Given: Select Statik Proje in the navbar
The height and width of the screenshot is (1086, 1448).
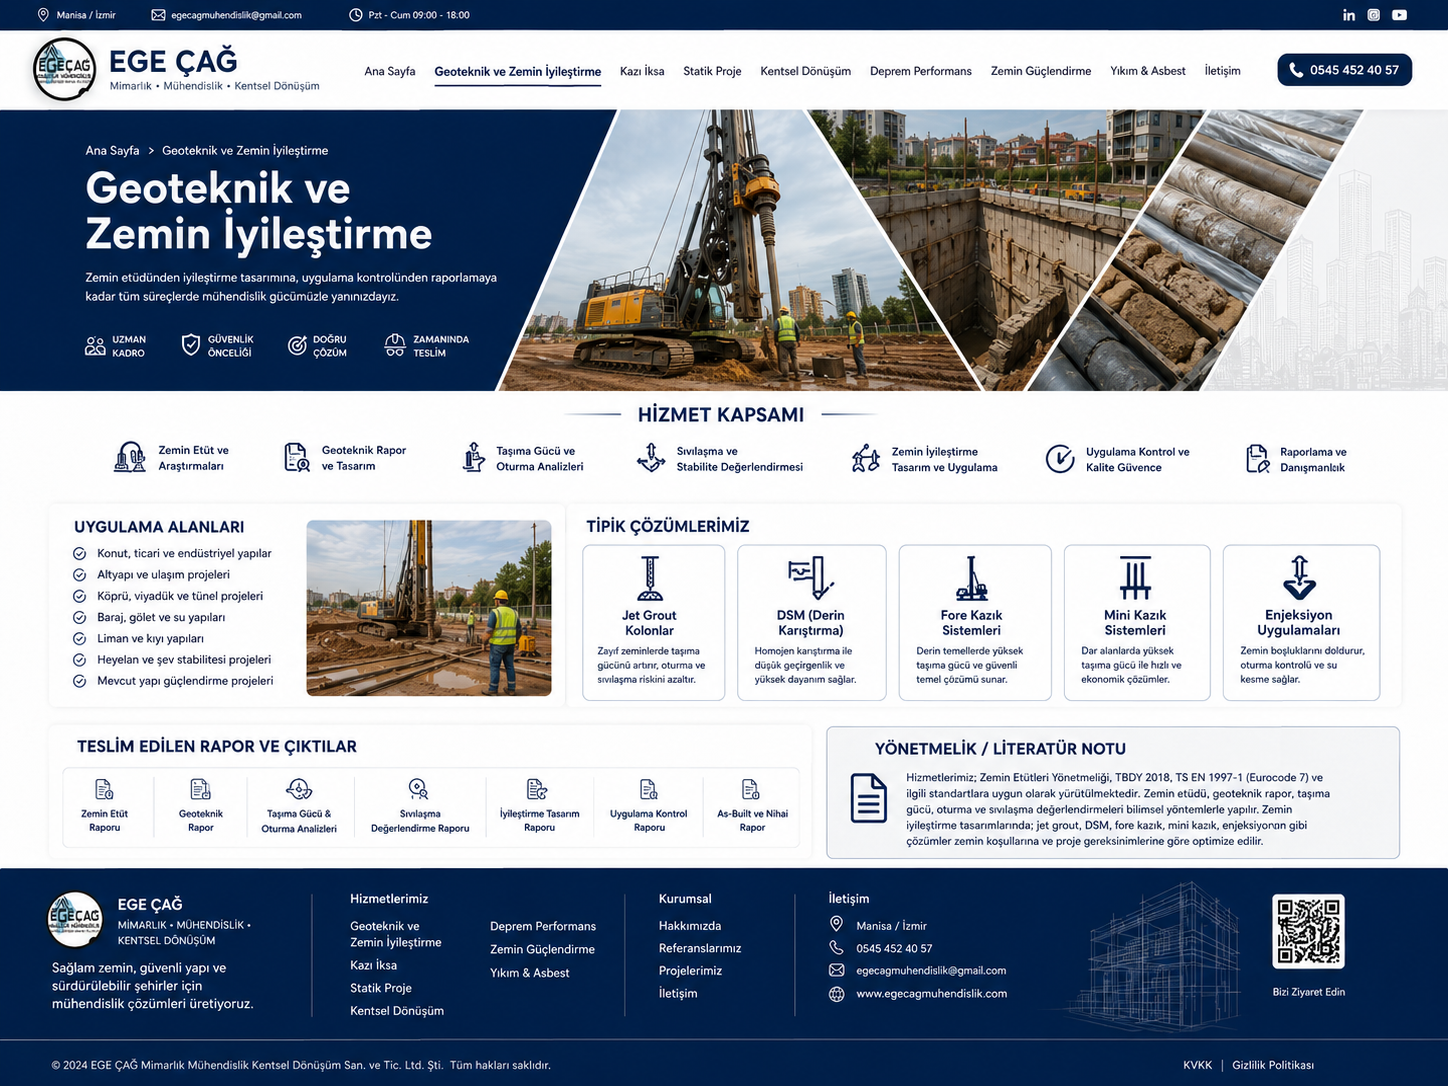Looking at the screenshot, I should pyautogui.click(x=712, y=71).
